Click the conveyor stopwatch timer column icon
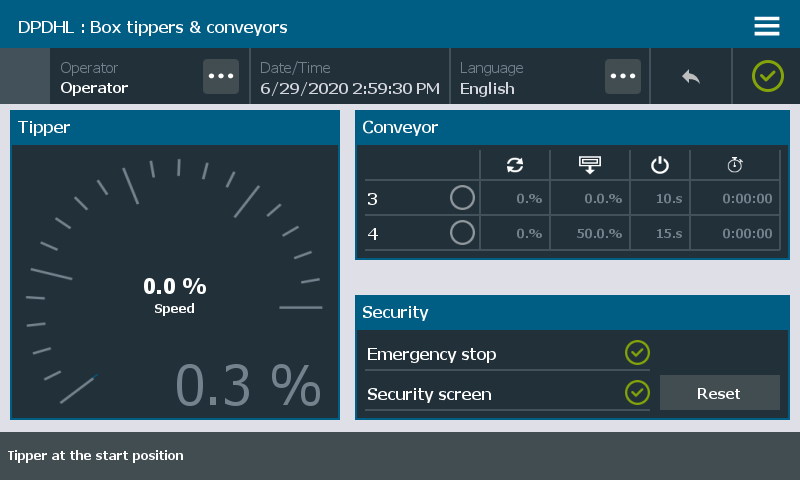Image resolution: width=800 pixels, height=480 pixels. [735, 165]
